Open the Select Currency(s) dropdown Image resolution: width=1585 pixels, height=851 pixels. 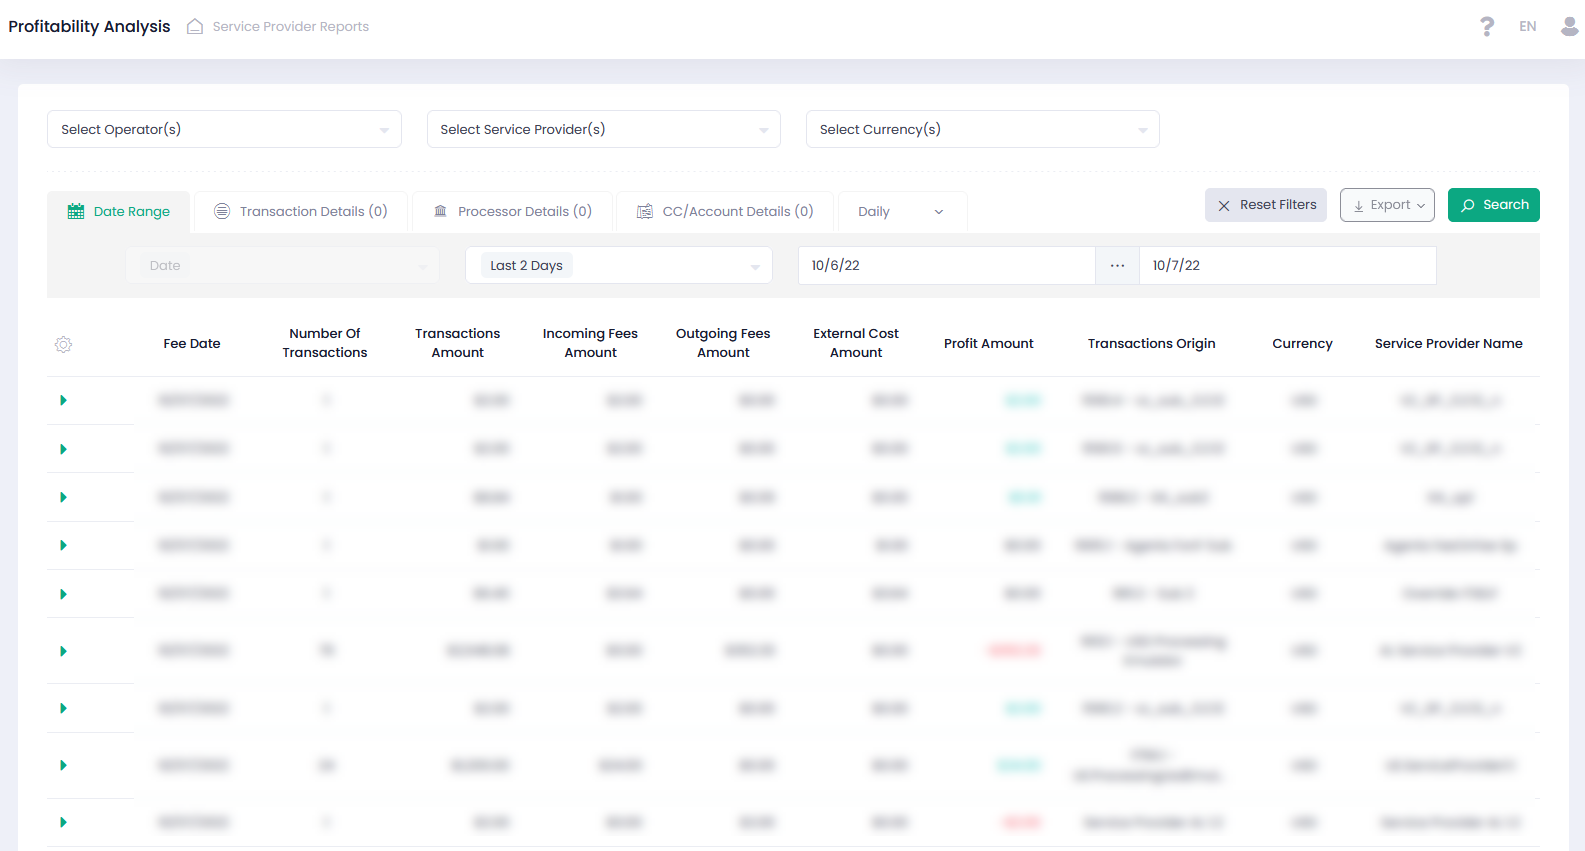[982, 130]
